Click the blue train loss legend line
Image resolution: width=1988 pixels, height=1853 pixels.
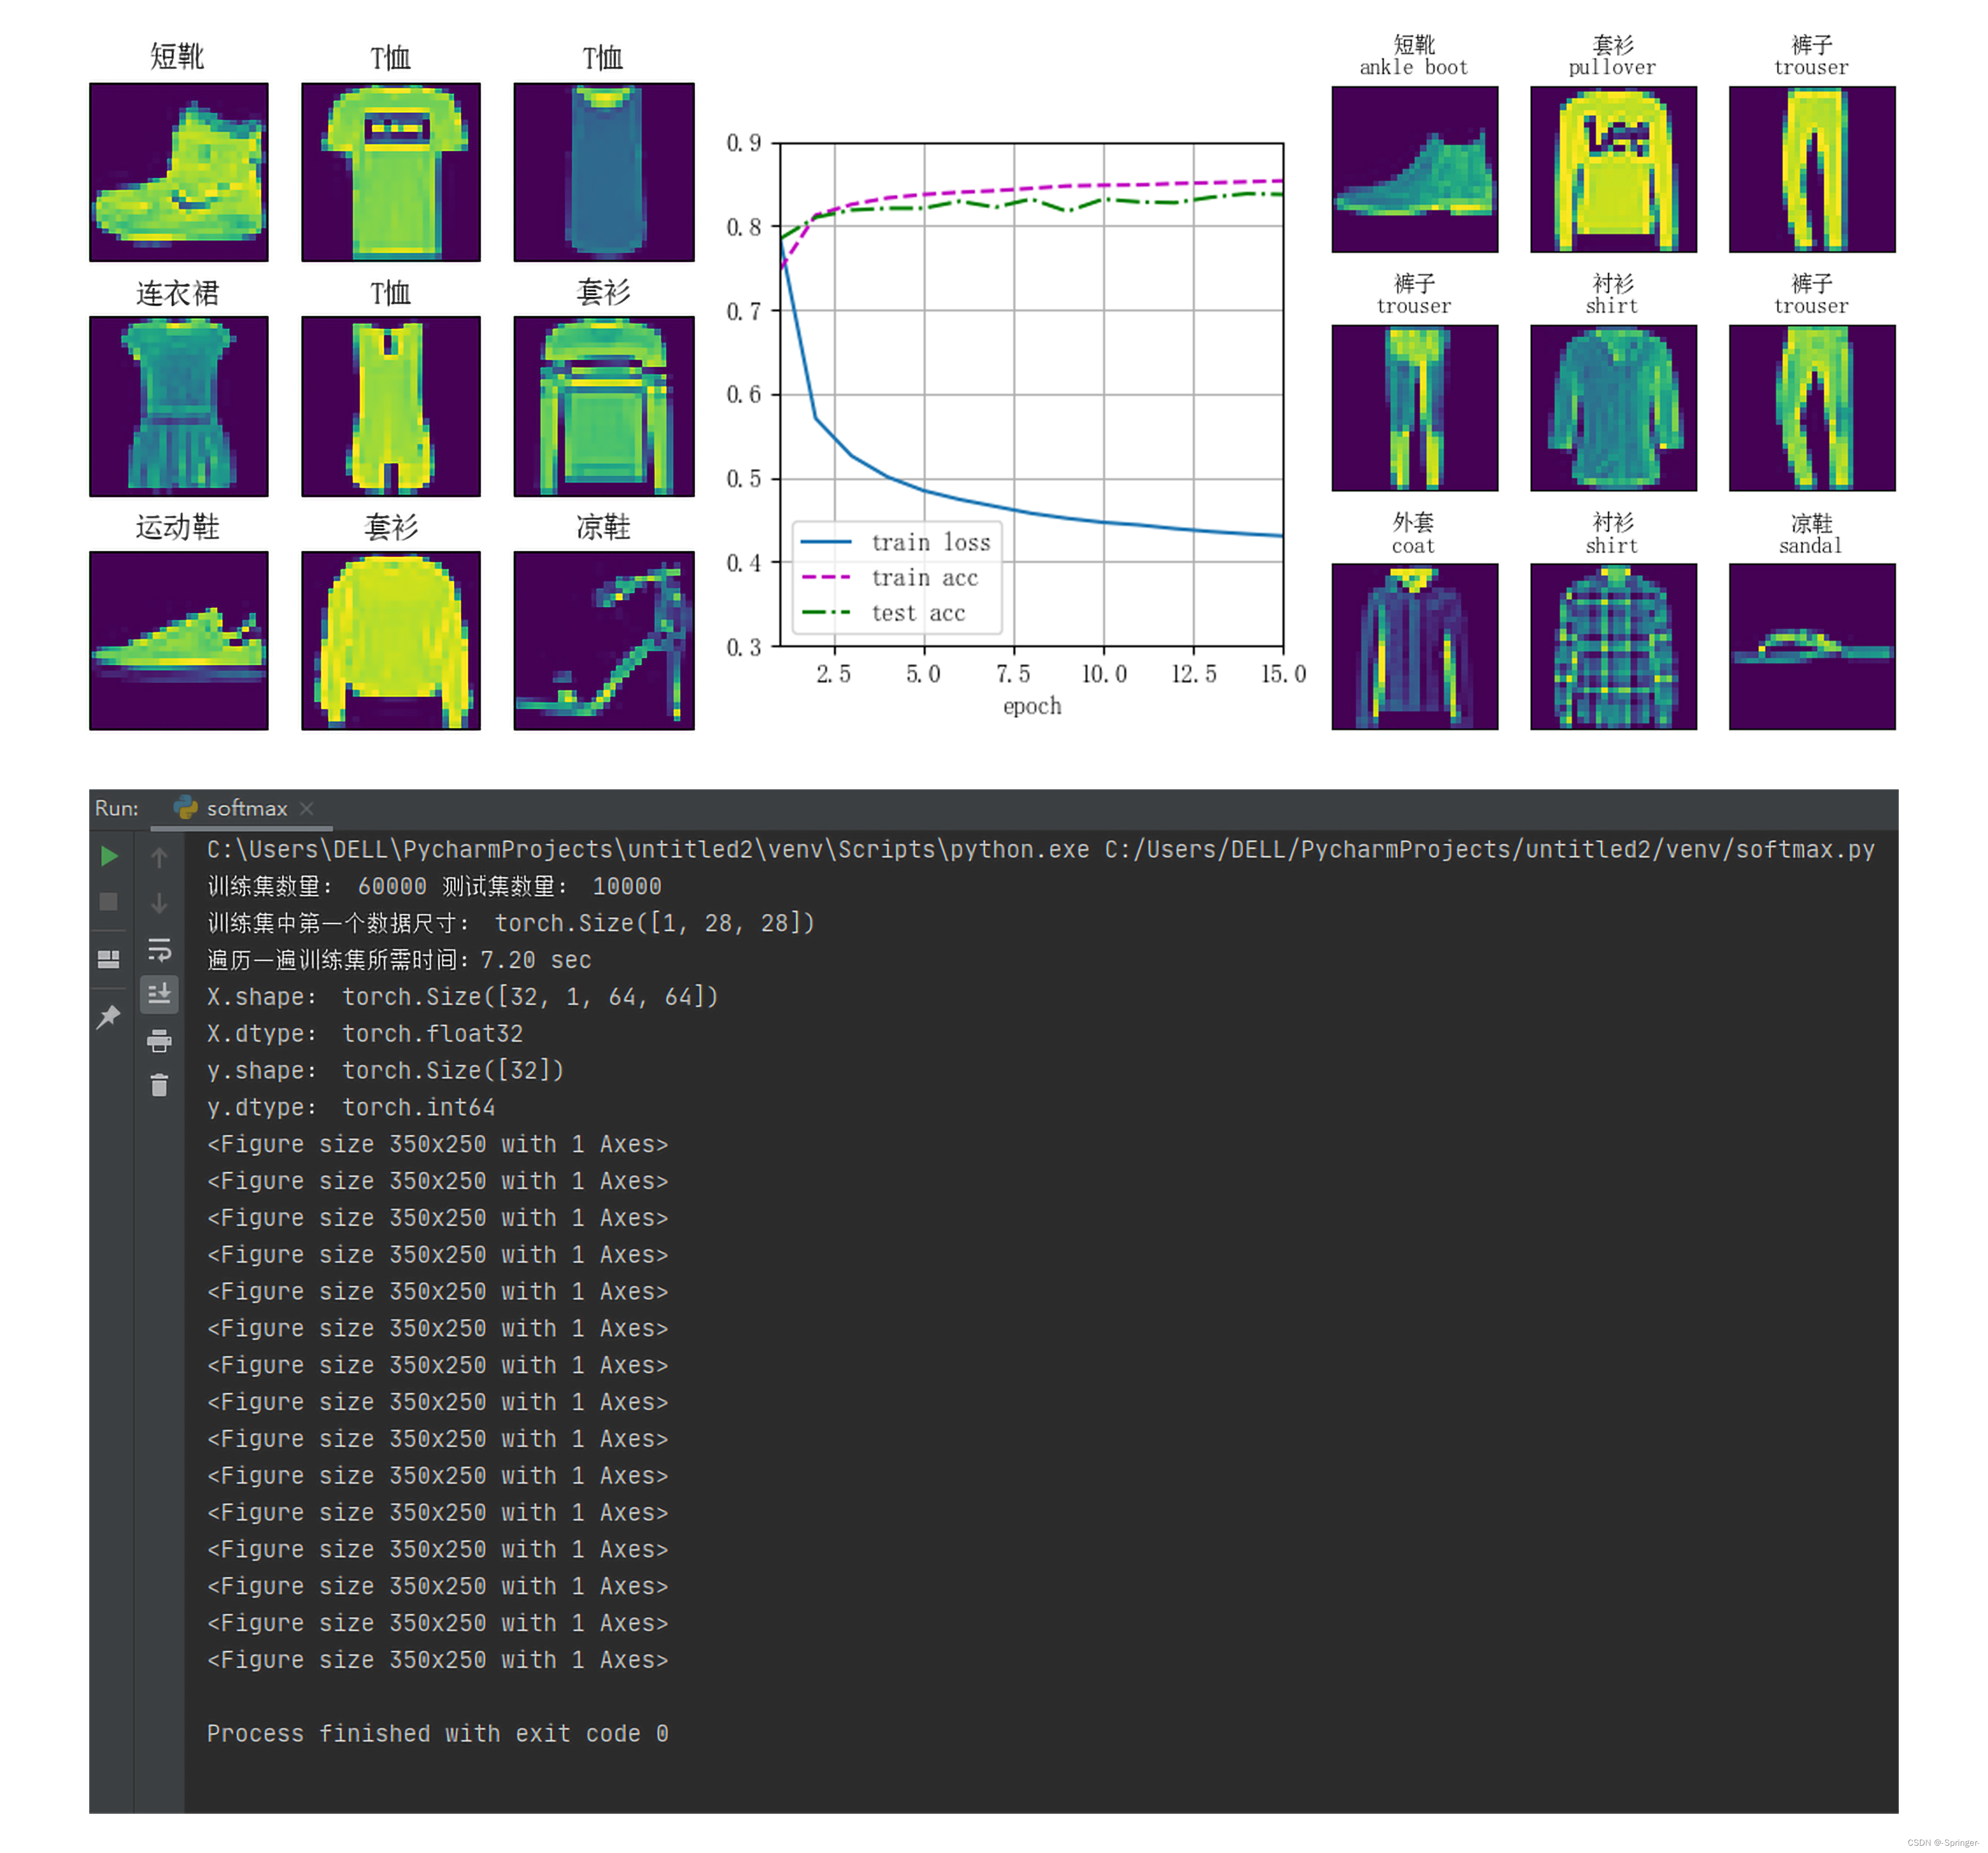tap(826, 542)
